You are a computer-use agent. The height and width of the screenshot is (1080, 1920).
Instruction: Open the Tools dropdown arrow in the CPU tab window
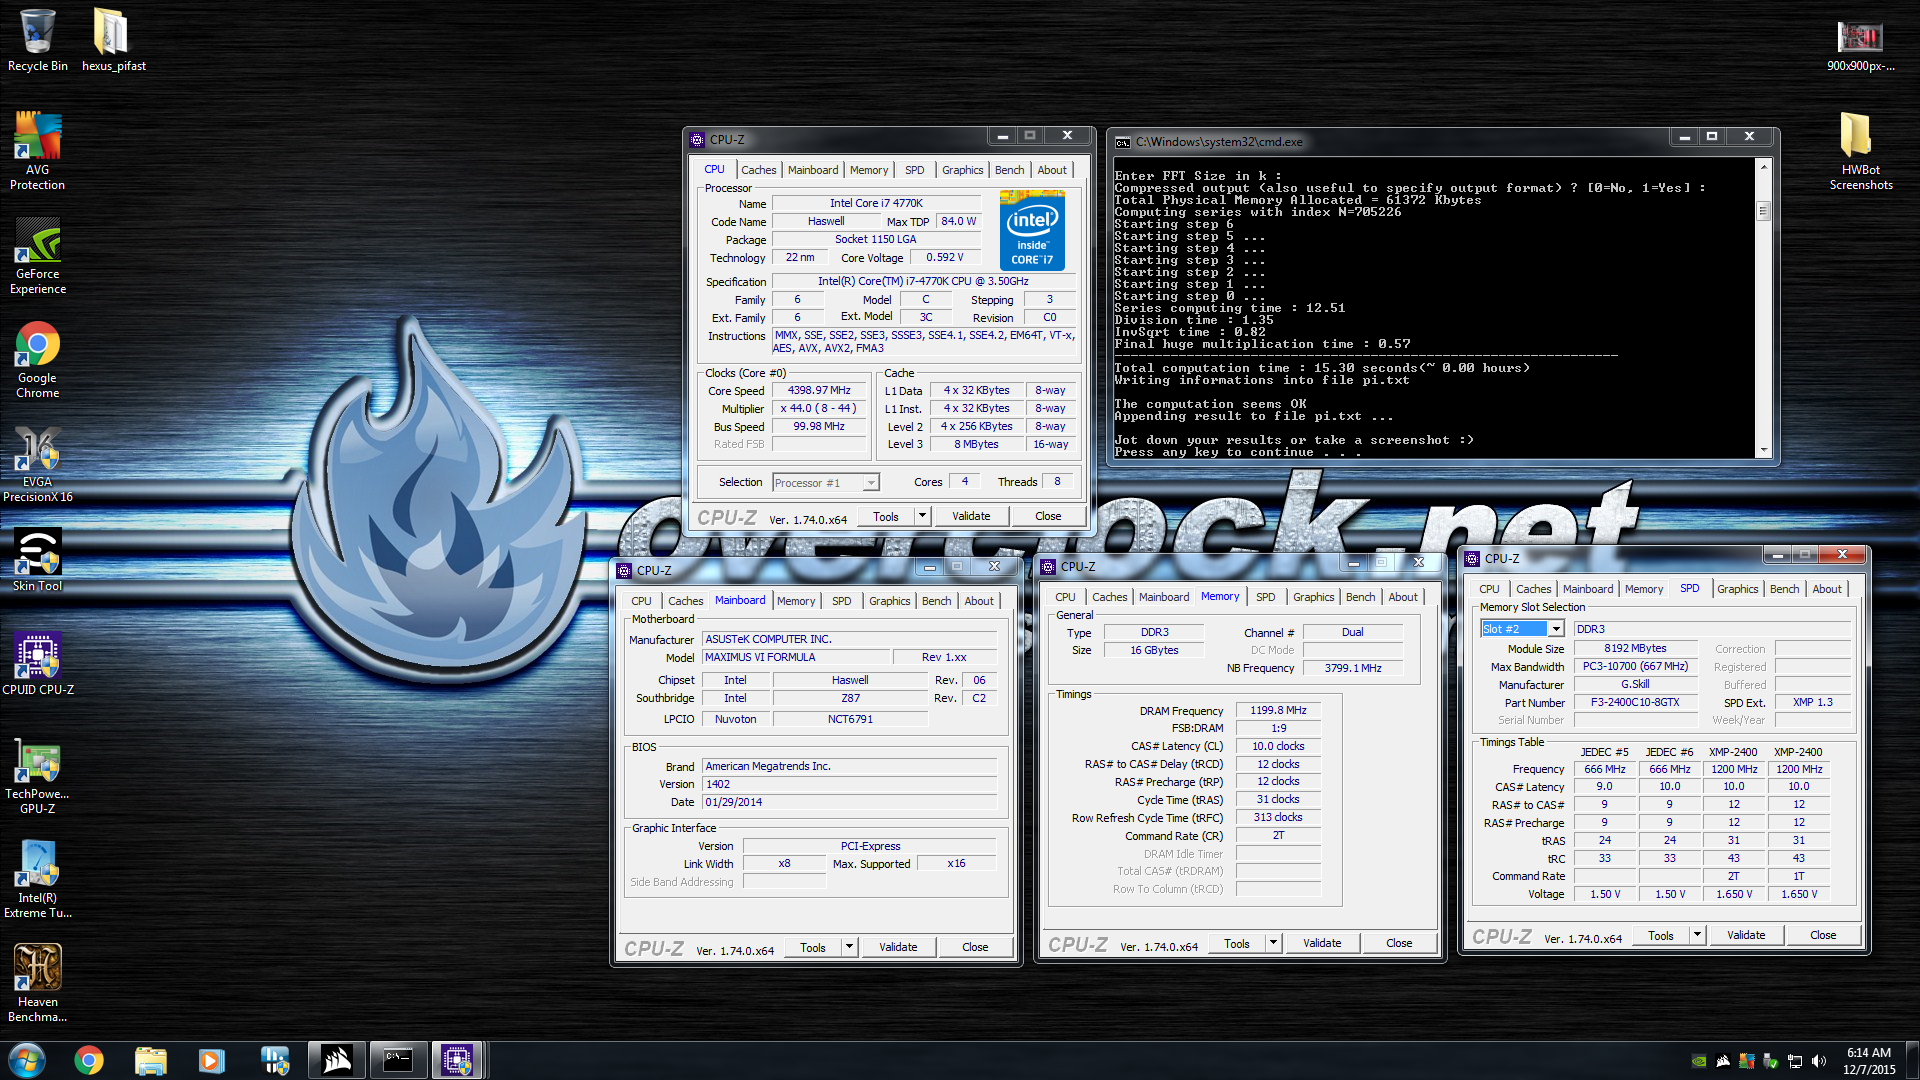[x=922, y=516]
